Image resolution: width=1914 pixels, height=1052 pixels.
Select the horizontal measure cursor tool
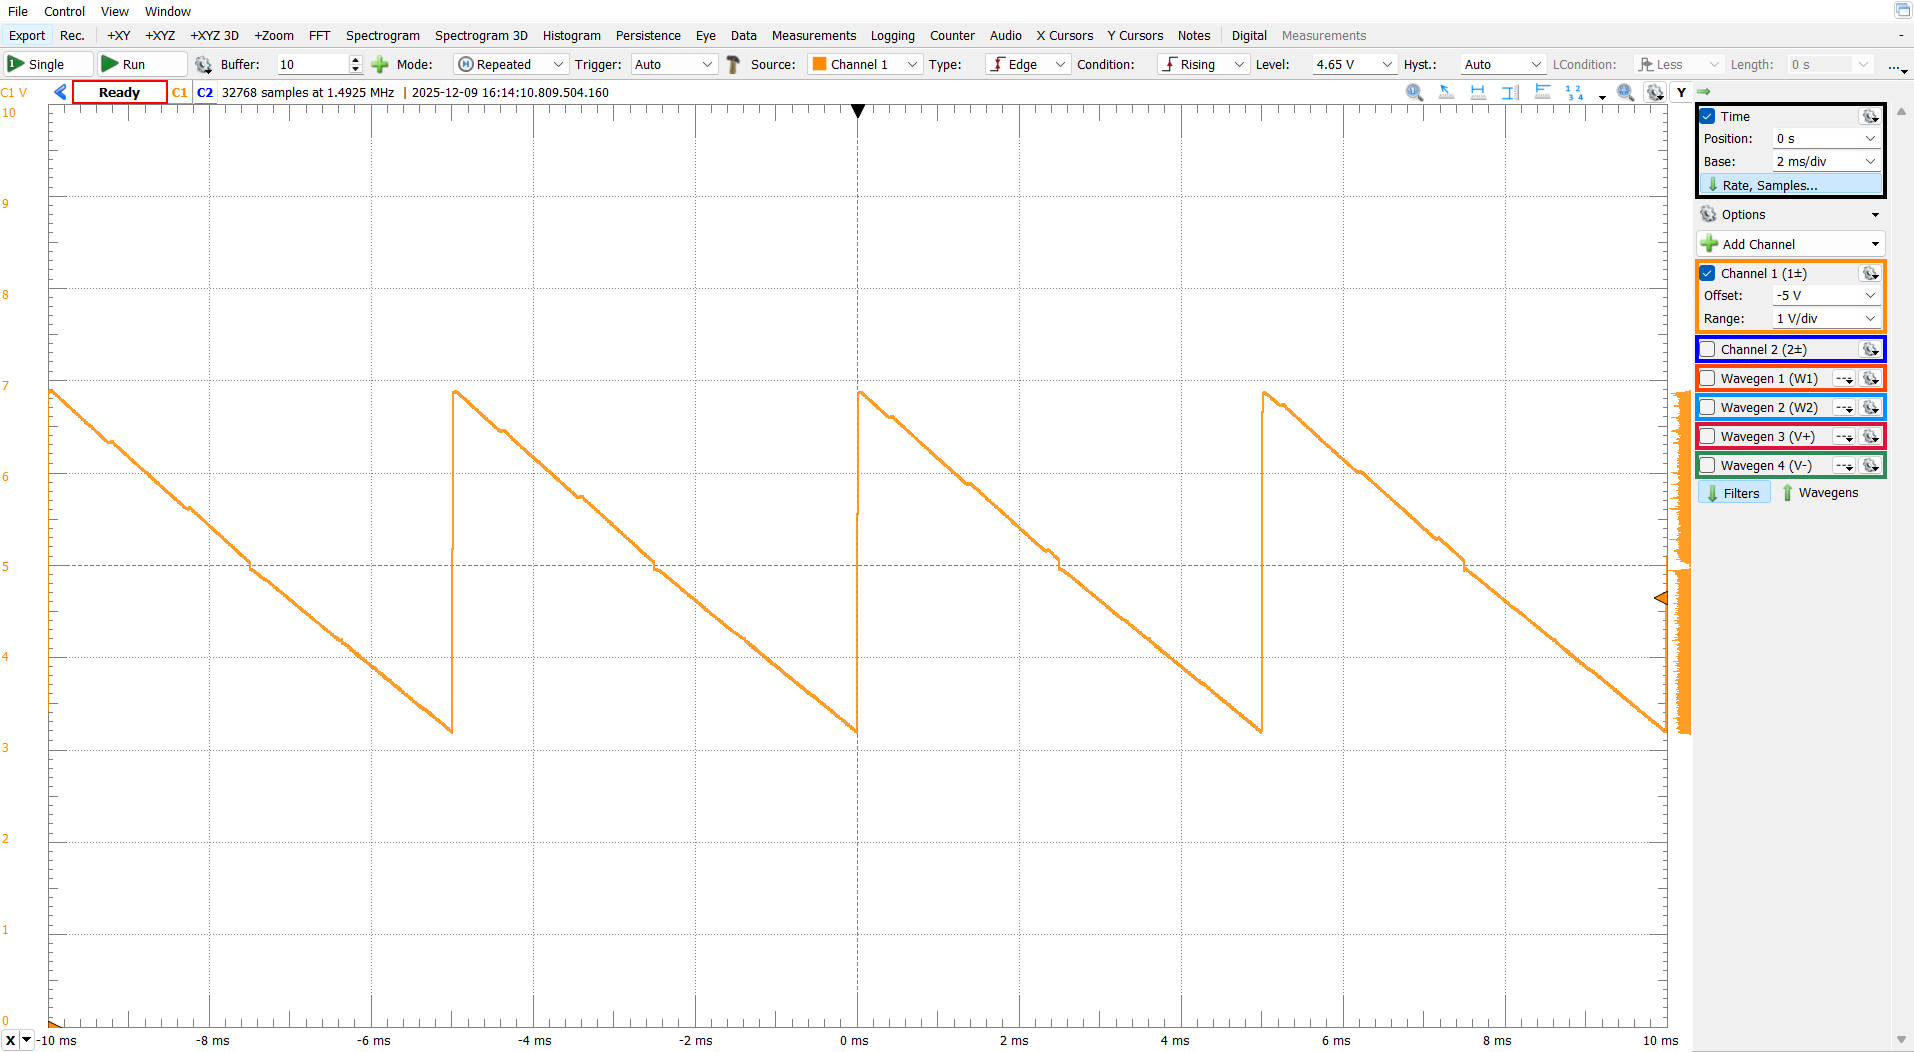(x=1478, y=92)
